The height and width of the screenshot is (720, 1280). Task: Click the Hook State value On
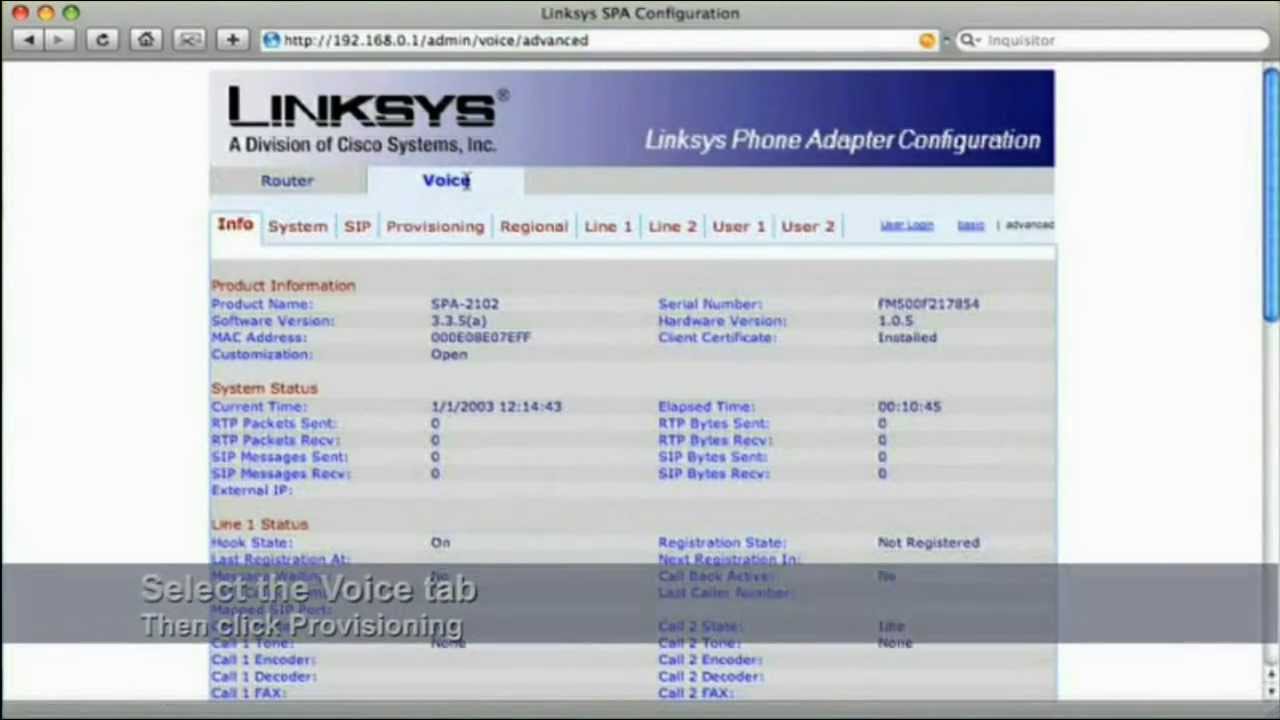pyautogui.click(x=440, y=543)
